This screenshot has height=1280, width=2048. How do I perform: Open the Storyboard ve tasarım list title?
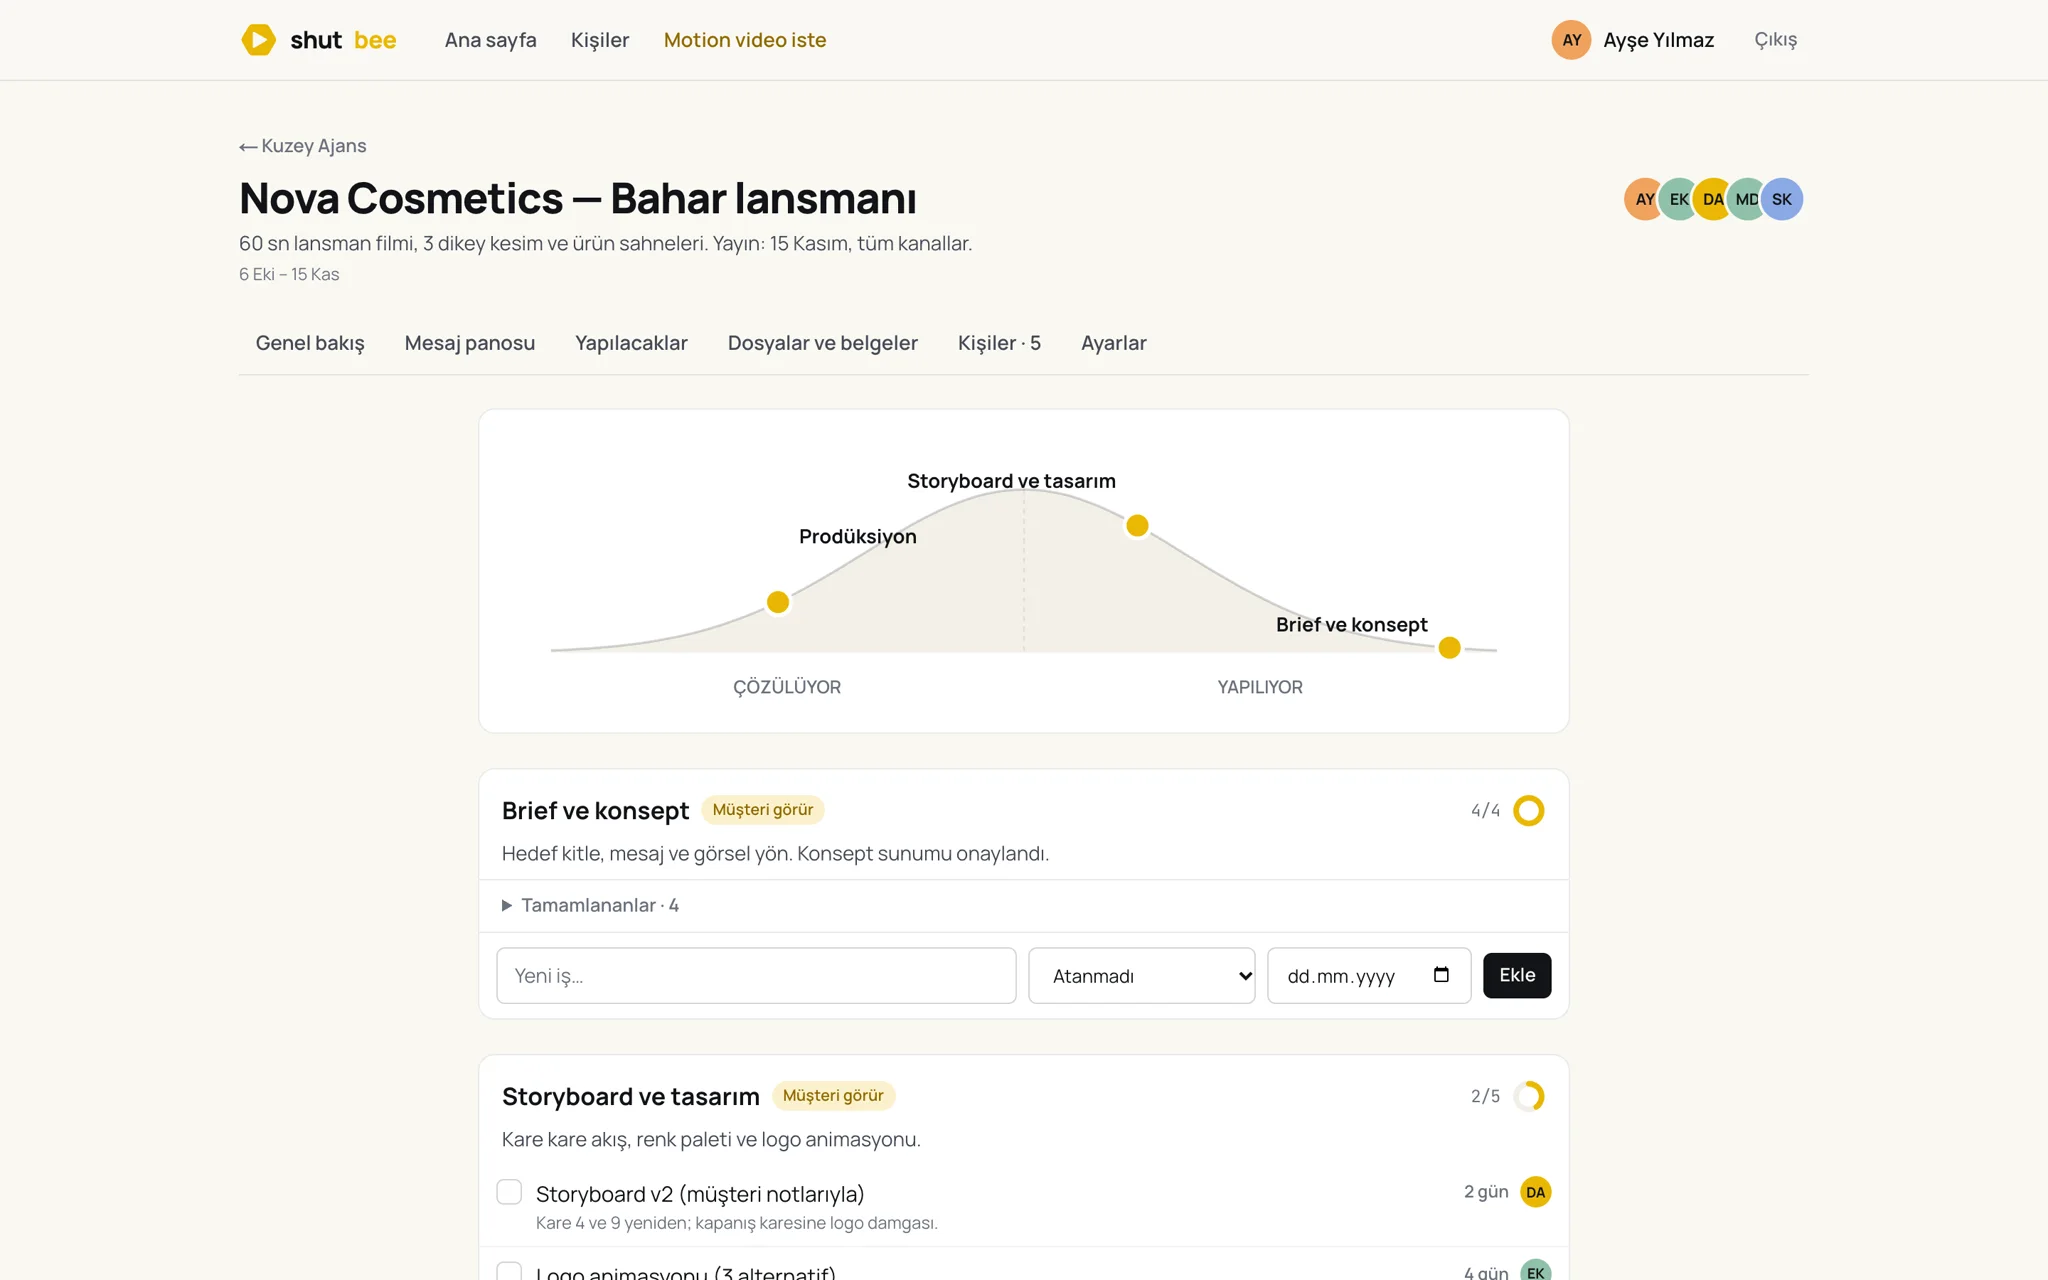pos(631,1096)
